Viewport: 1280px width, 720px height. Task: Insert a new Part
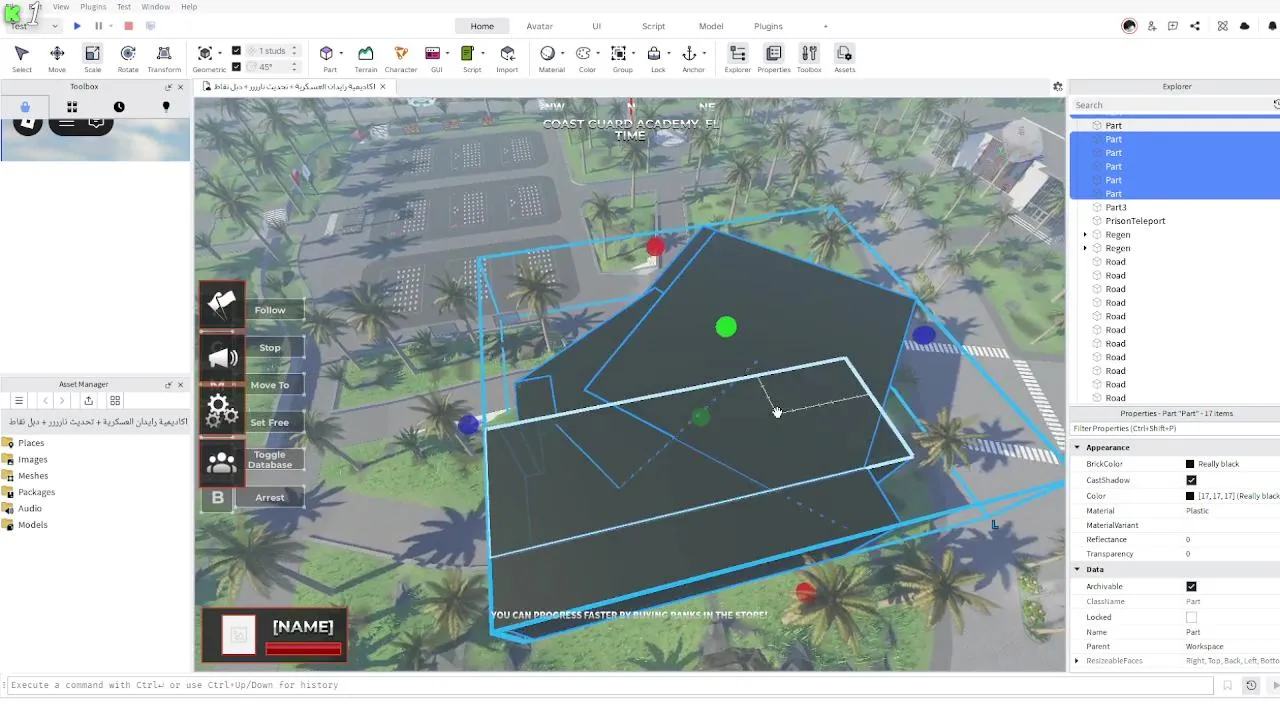(x=326, y=53)
